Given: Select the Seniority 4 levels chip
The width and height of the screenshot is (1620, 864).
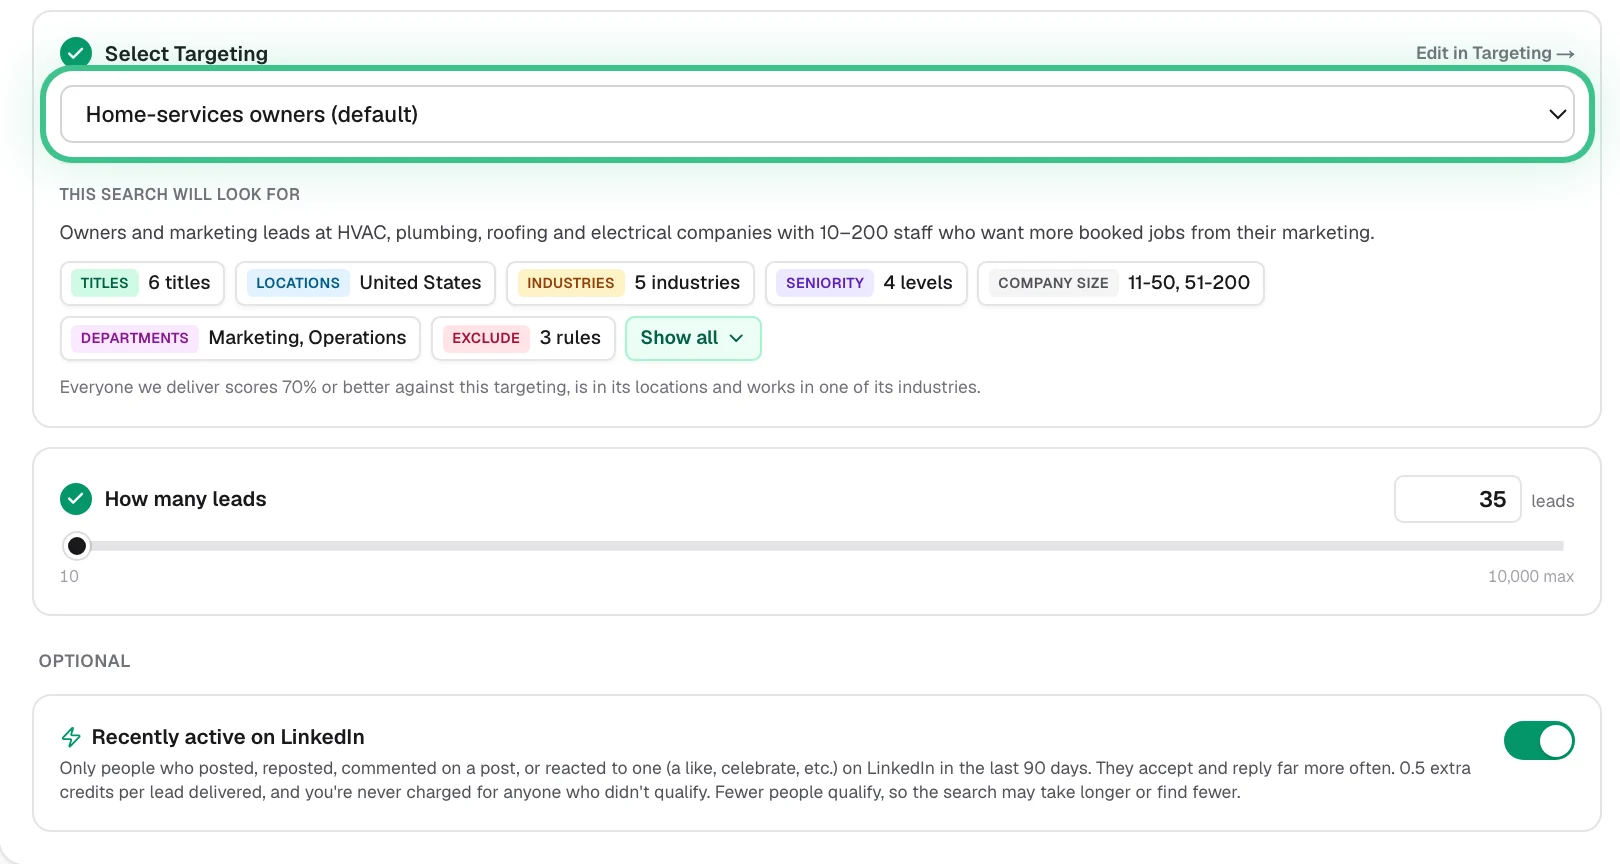Looking at the screenshot, I should click(866, 283).
